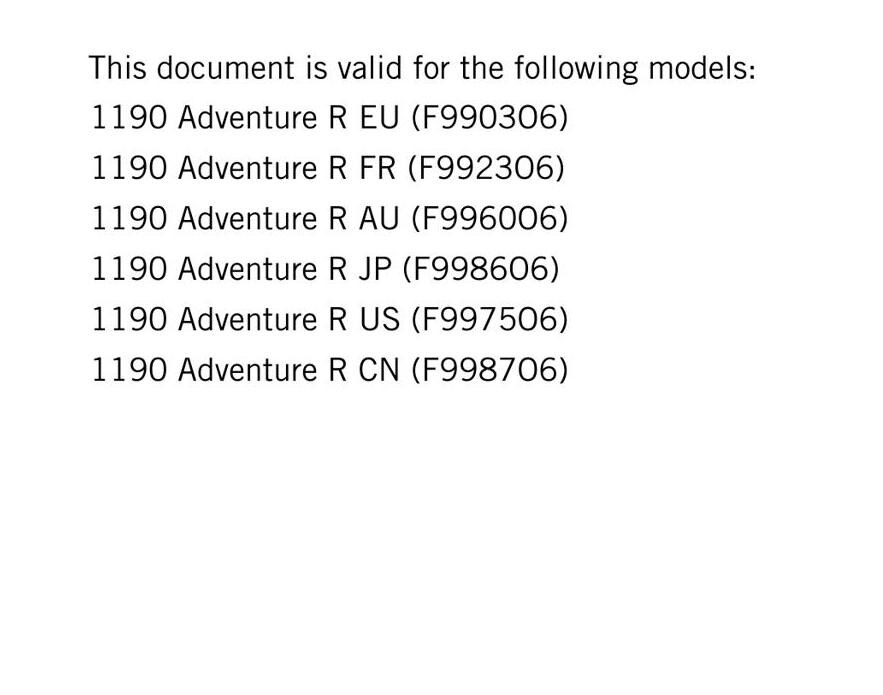883x695 pixels.
Task: Click the country code 'US'
Action: (380, 319)
